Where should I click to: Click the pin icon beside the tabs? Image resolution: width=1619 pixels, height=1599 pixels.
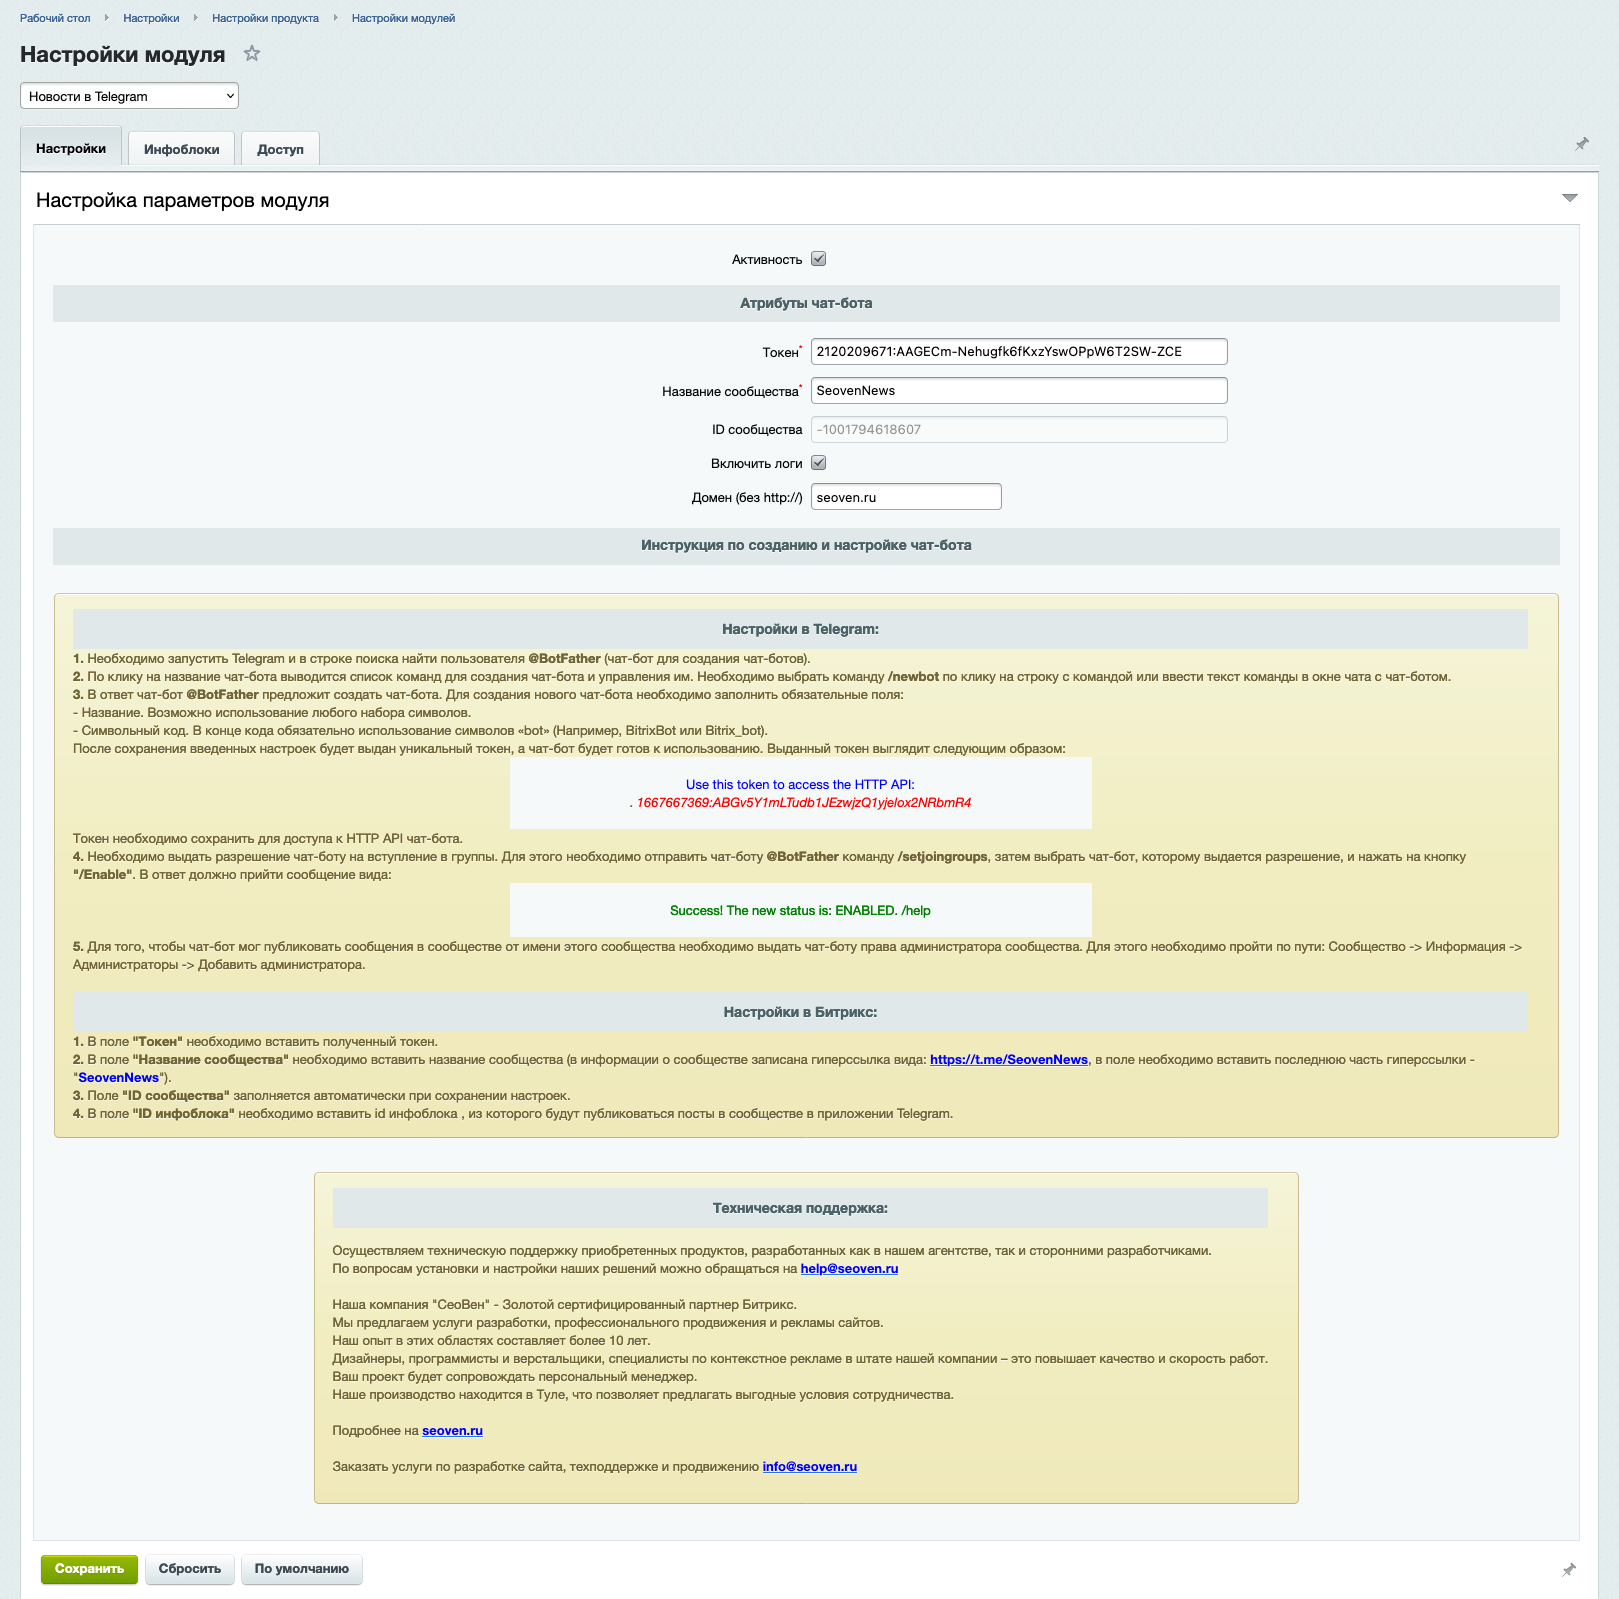(1581, 144)
